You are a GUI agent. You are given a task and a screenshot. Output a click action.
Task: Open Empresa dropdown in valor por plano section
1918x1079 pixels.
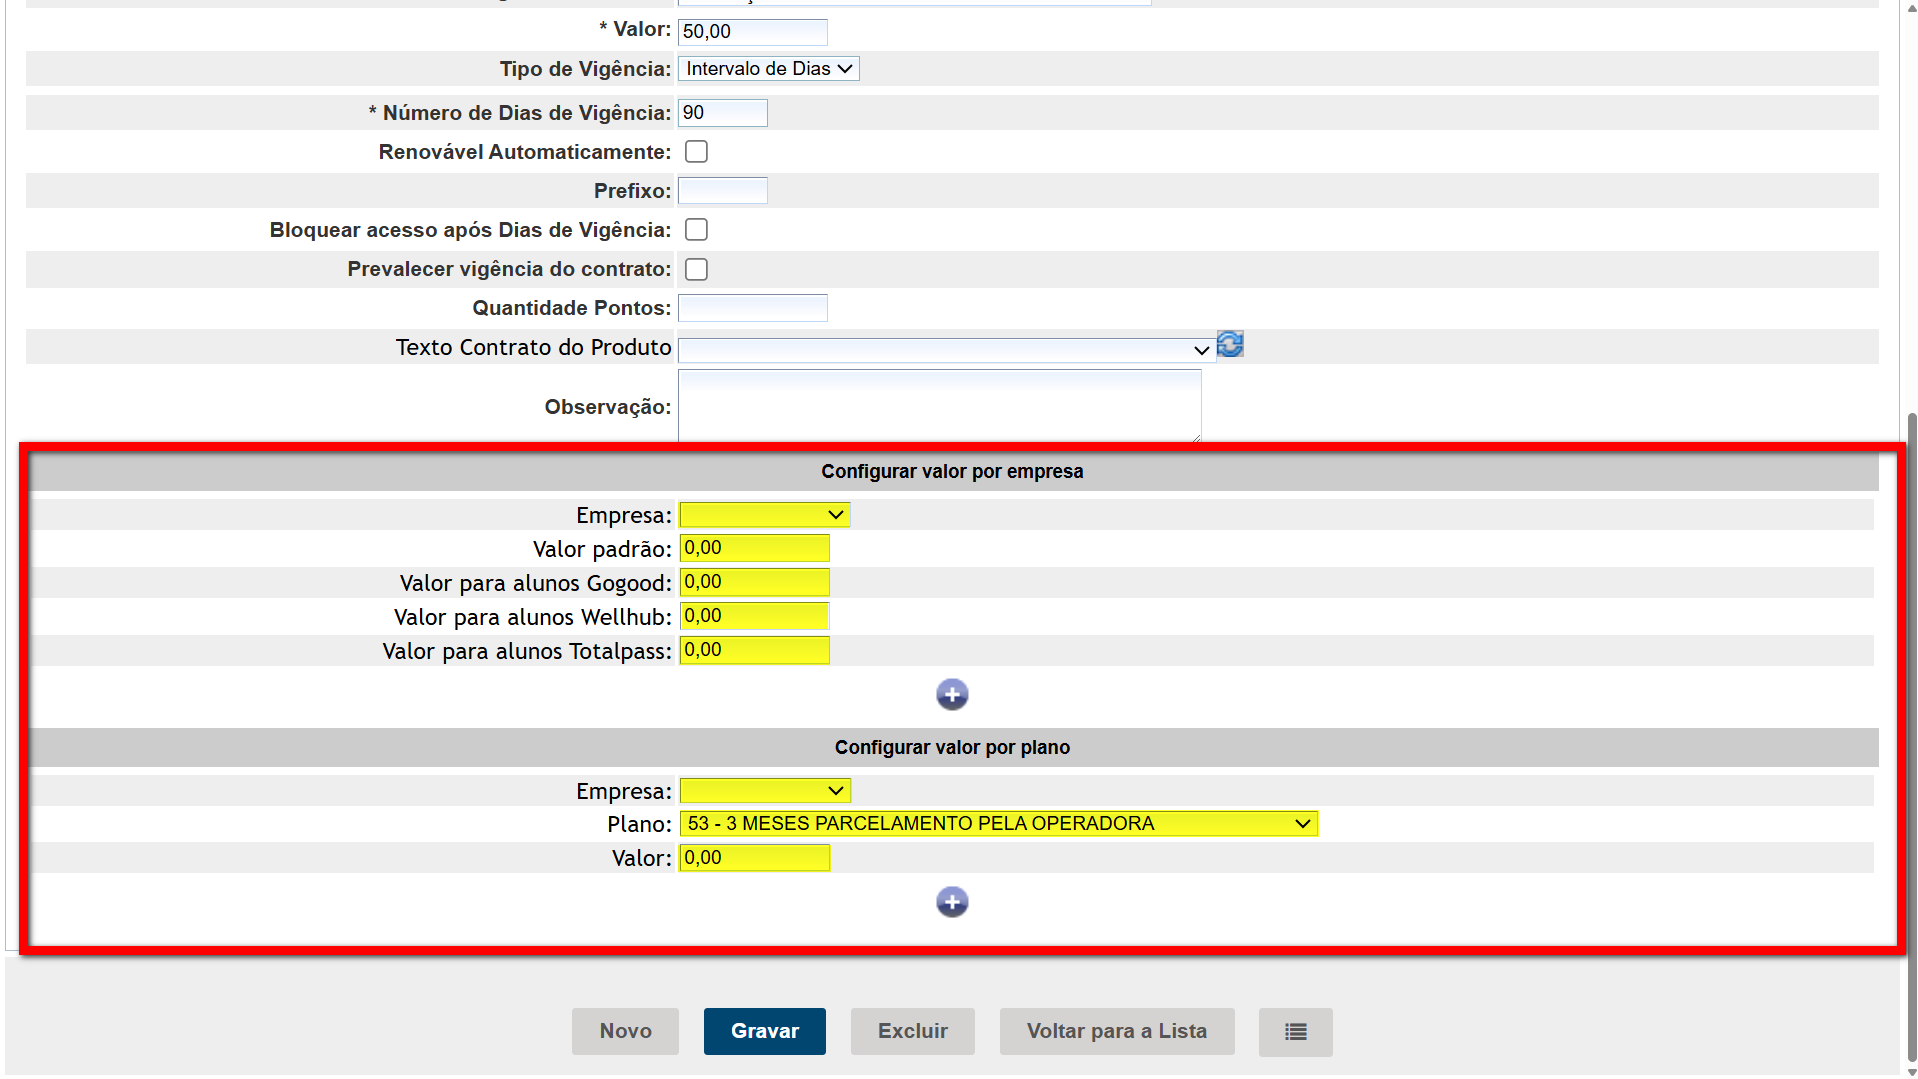764,791
